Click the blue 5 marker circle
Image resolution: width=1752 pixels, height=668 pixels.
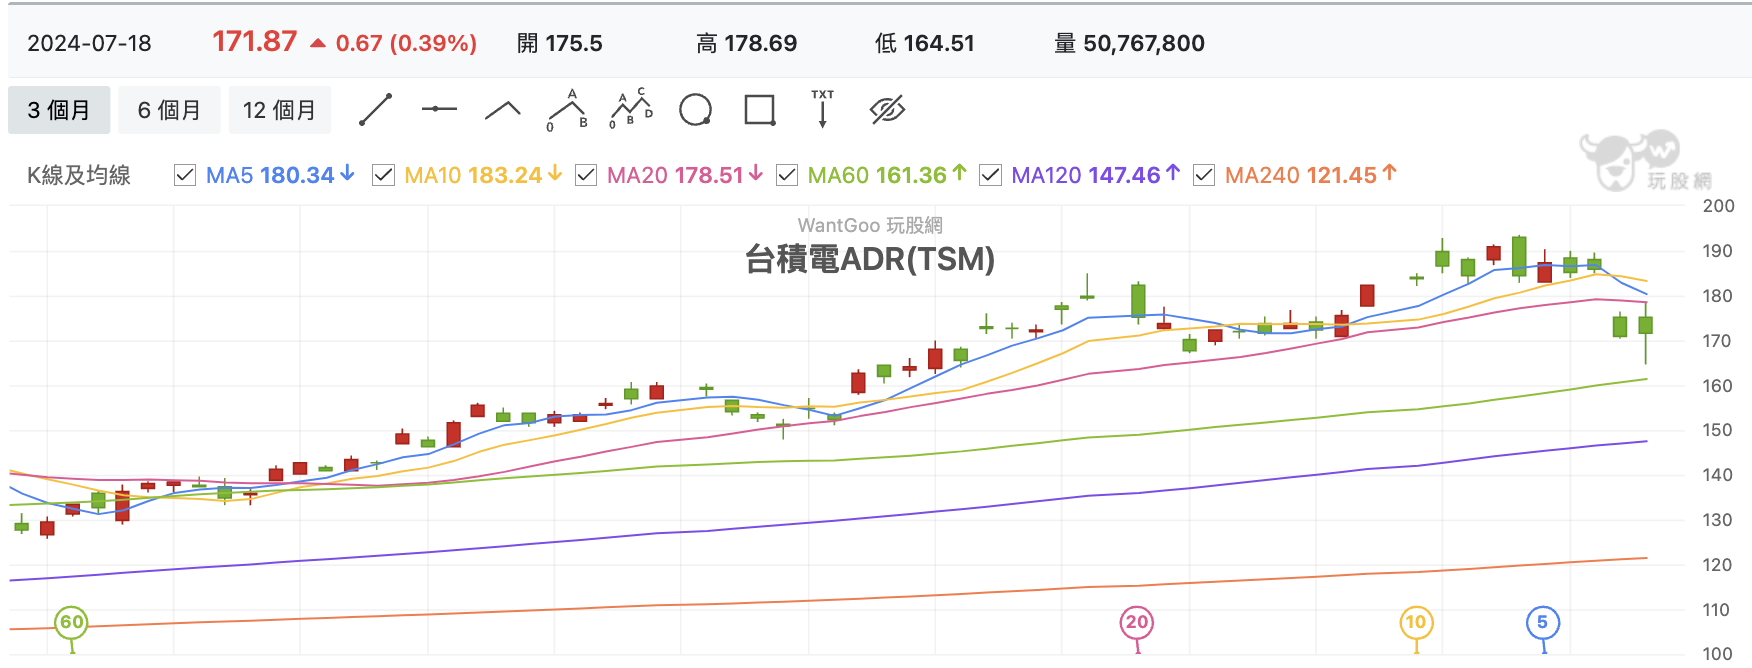point(1543,622)
